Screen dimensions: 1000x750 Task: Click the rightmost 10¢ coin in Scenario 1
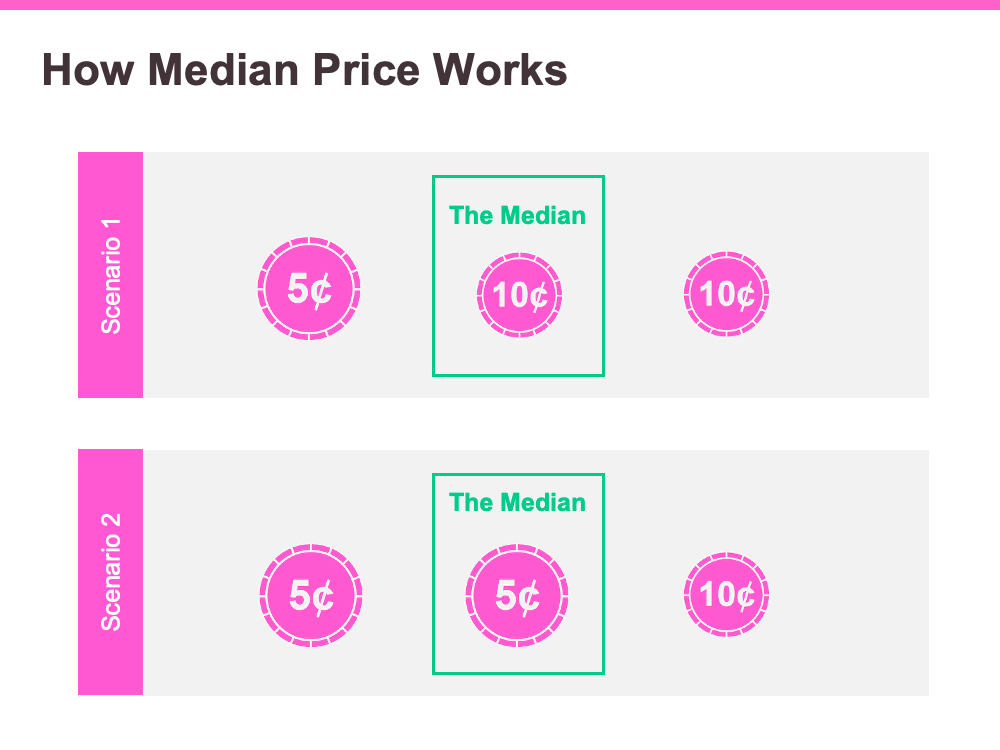(x=726, y=294)
